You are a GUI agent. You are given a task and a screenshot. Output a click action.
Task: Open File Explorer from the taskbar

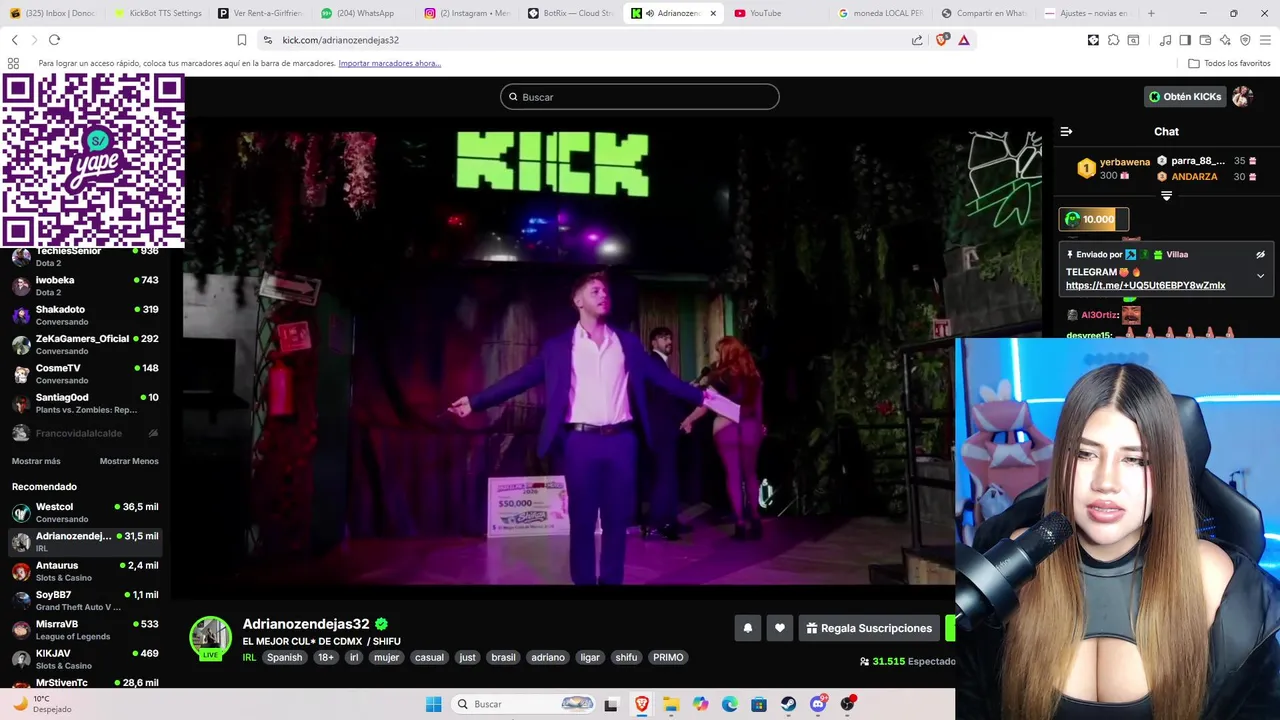tap(670, 704)
